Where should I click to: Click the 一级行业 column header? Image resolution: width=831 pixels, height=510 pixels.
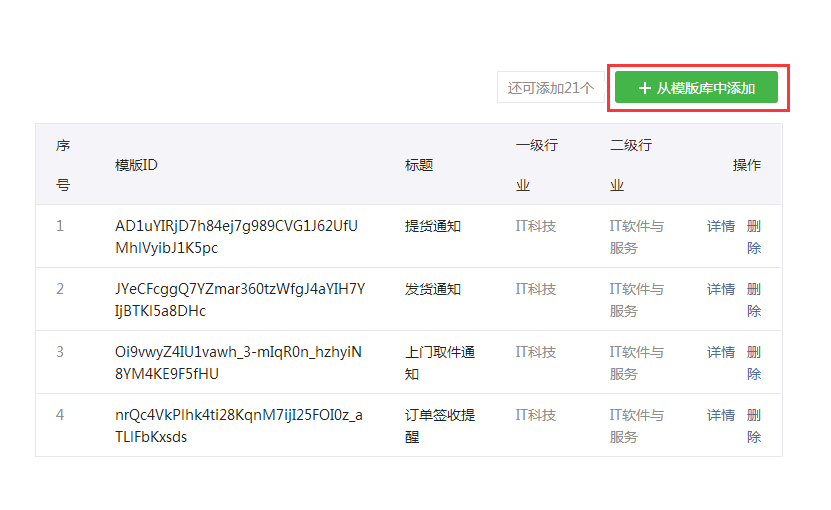pyautogui.click(x=537, y=165)
